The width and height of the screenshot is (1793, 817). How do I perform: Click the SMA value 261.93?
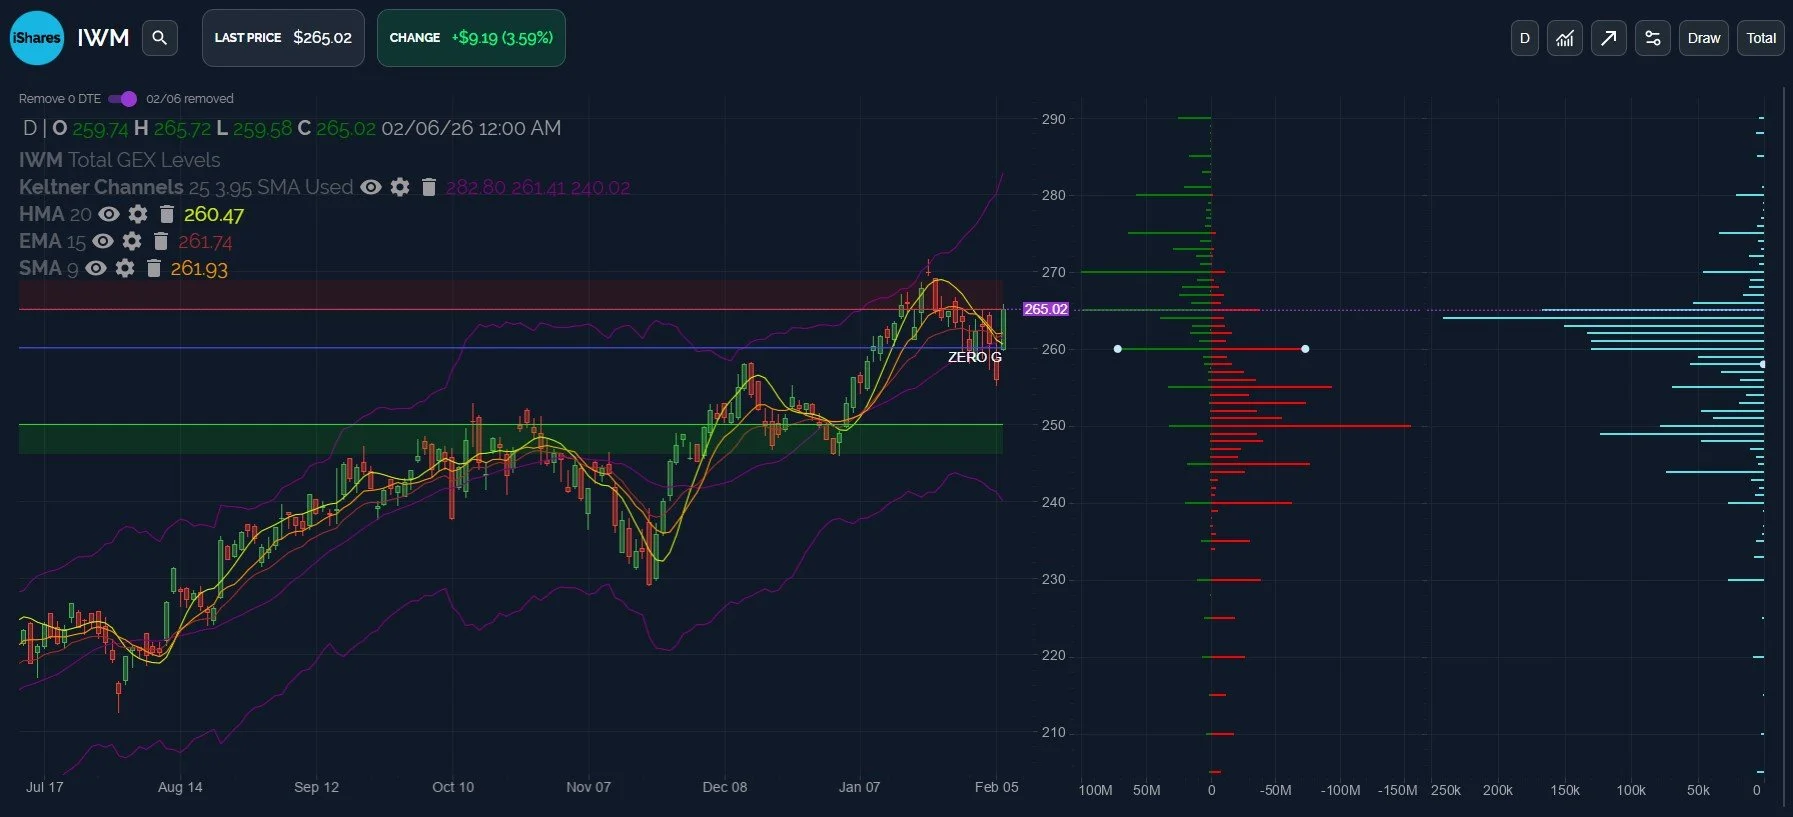[199, 268]
